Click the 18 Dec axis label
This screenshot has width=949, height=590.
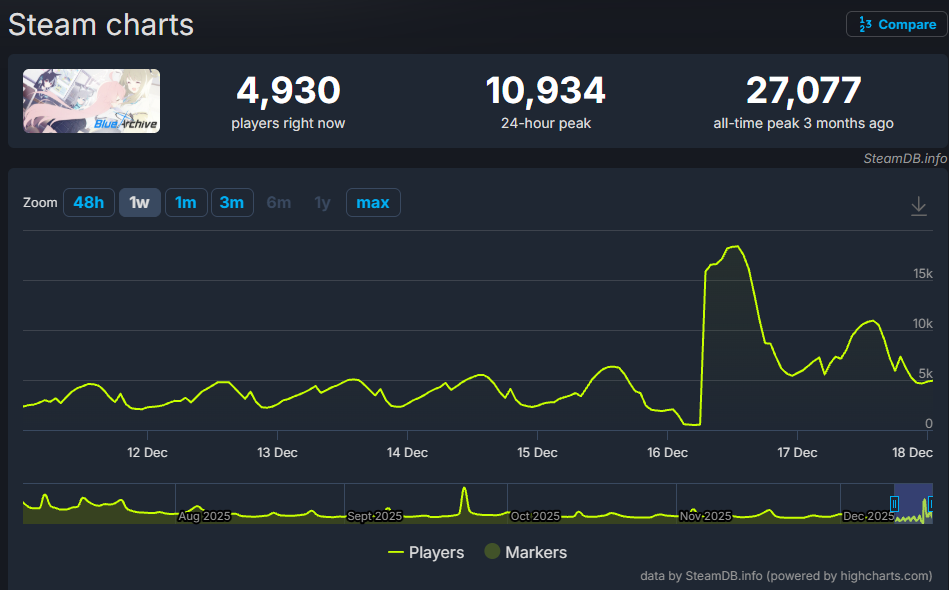point(912,453)
